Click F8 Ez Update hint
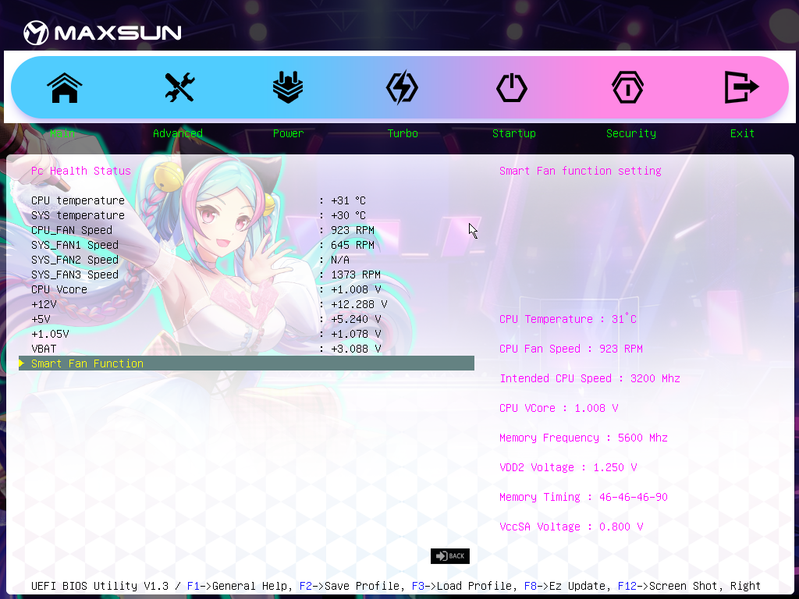Screen dimensions: 799x599 567,586
